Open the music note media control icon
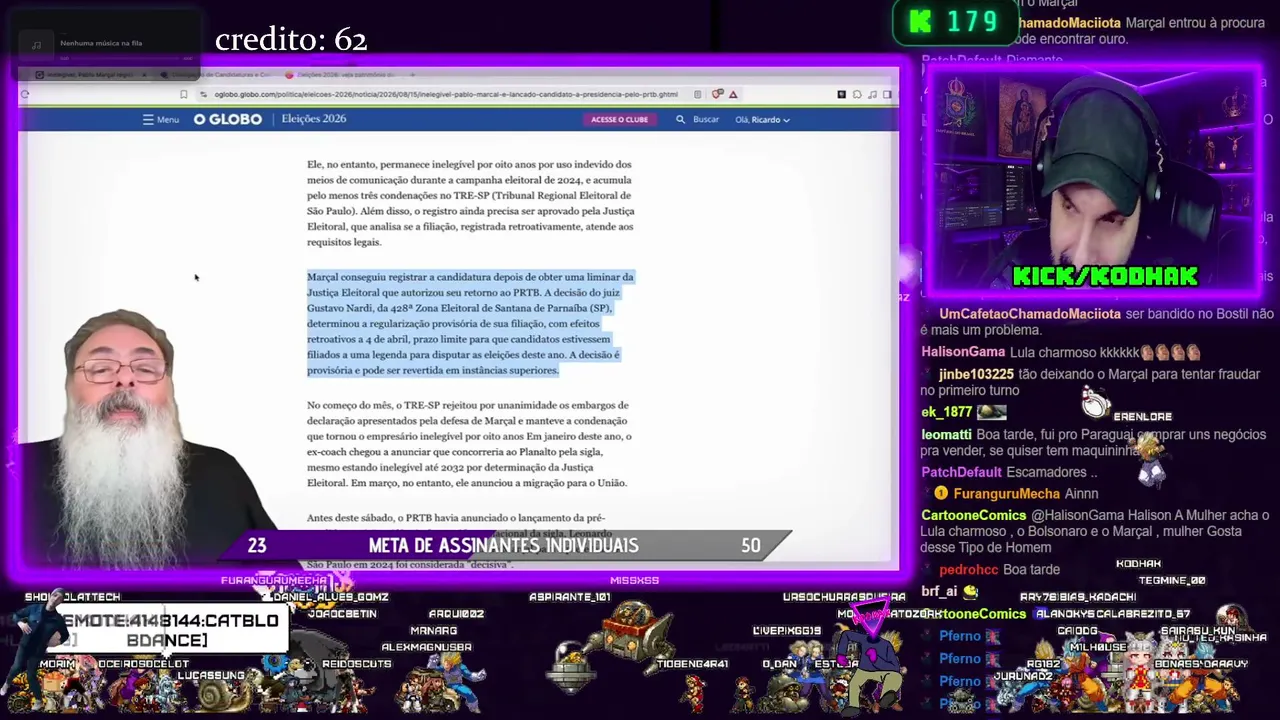This screenshot has height=720, width=1280. click(873, 94)
